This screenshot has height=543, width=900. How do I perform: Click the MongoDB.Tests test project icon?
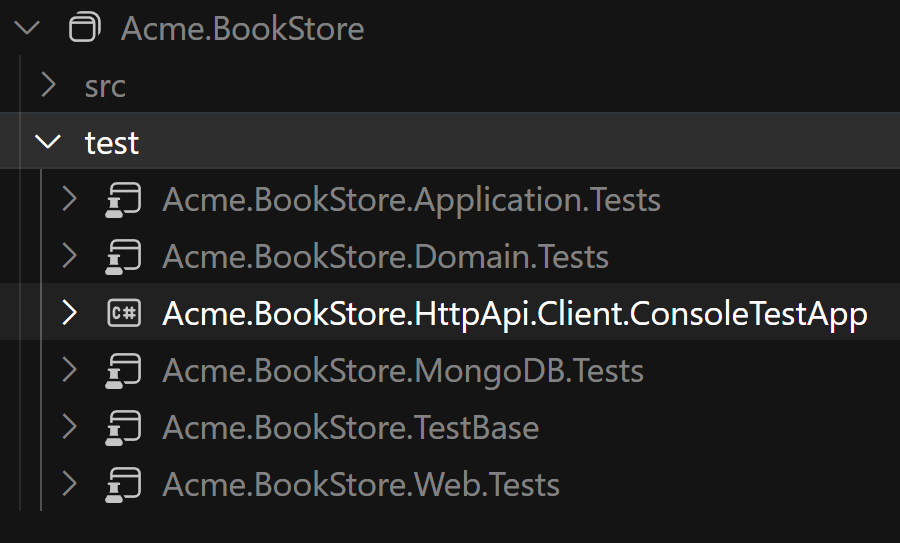pos(123,371)
